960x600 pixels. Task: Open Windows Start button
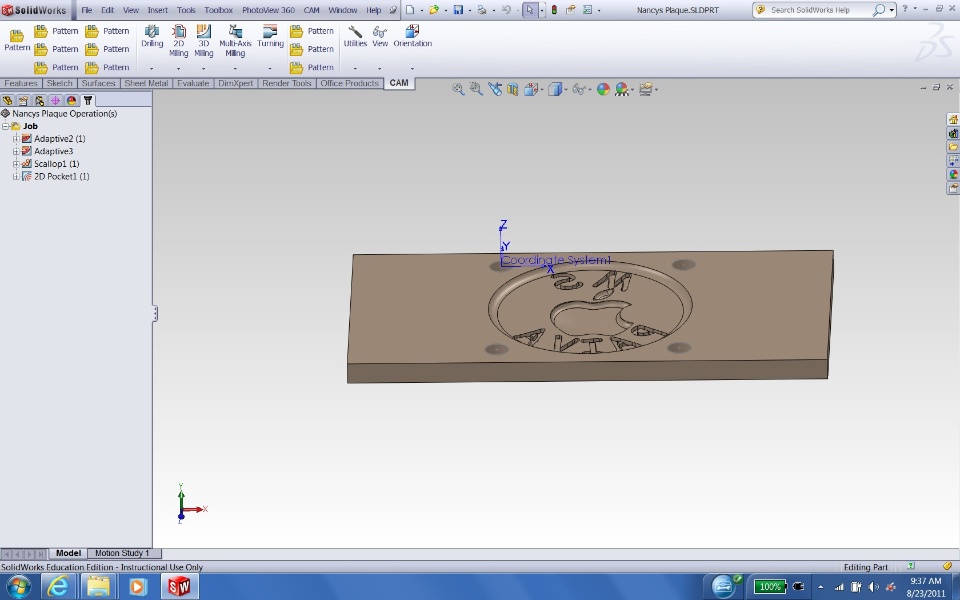(17, 587)
